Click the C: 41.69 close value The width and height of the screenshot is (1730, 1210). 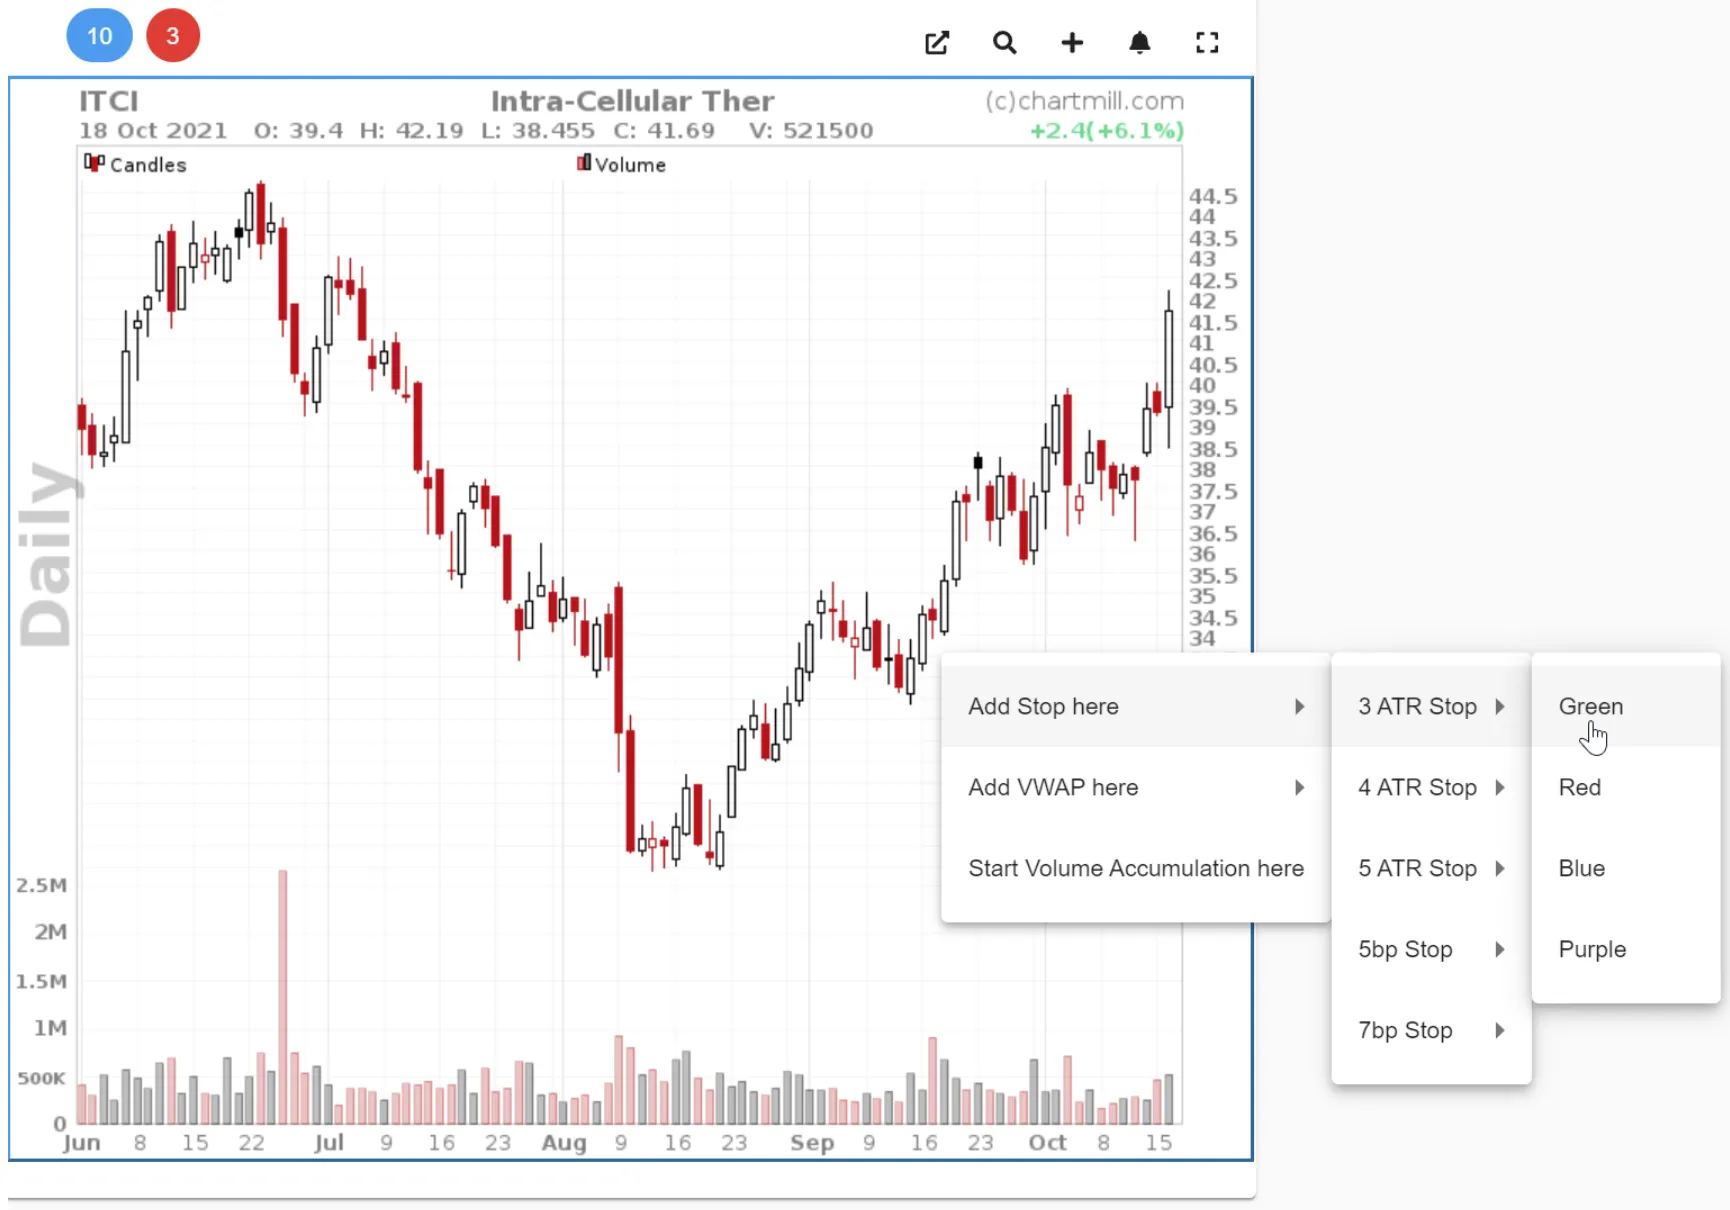tap(664, 131)
